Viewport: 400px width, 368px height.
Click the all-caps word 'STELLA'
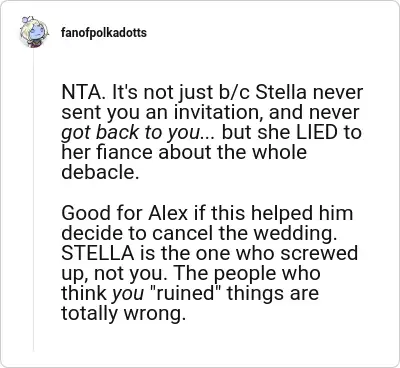tap(97, 253)
